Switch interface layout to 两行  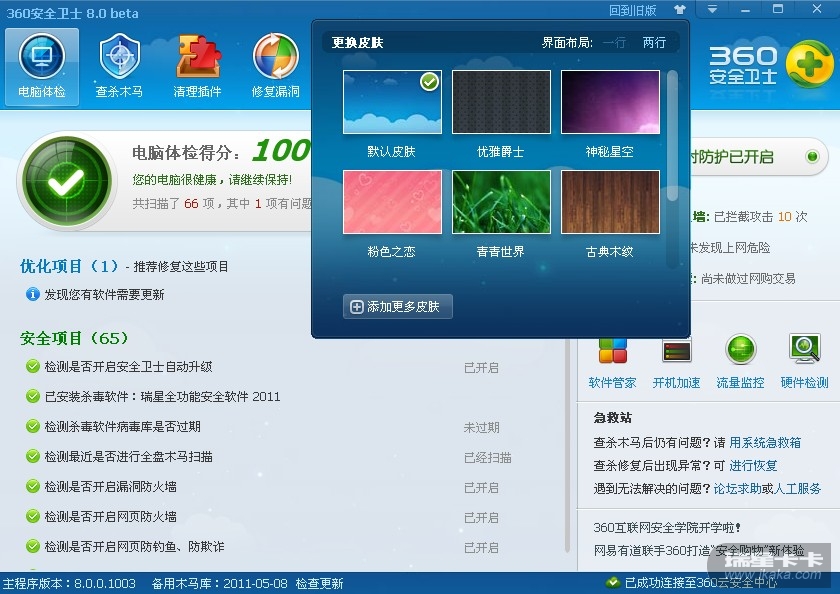(x=654, y=43)
